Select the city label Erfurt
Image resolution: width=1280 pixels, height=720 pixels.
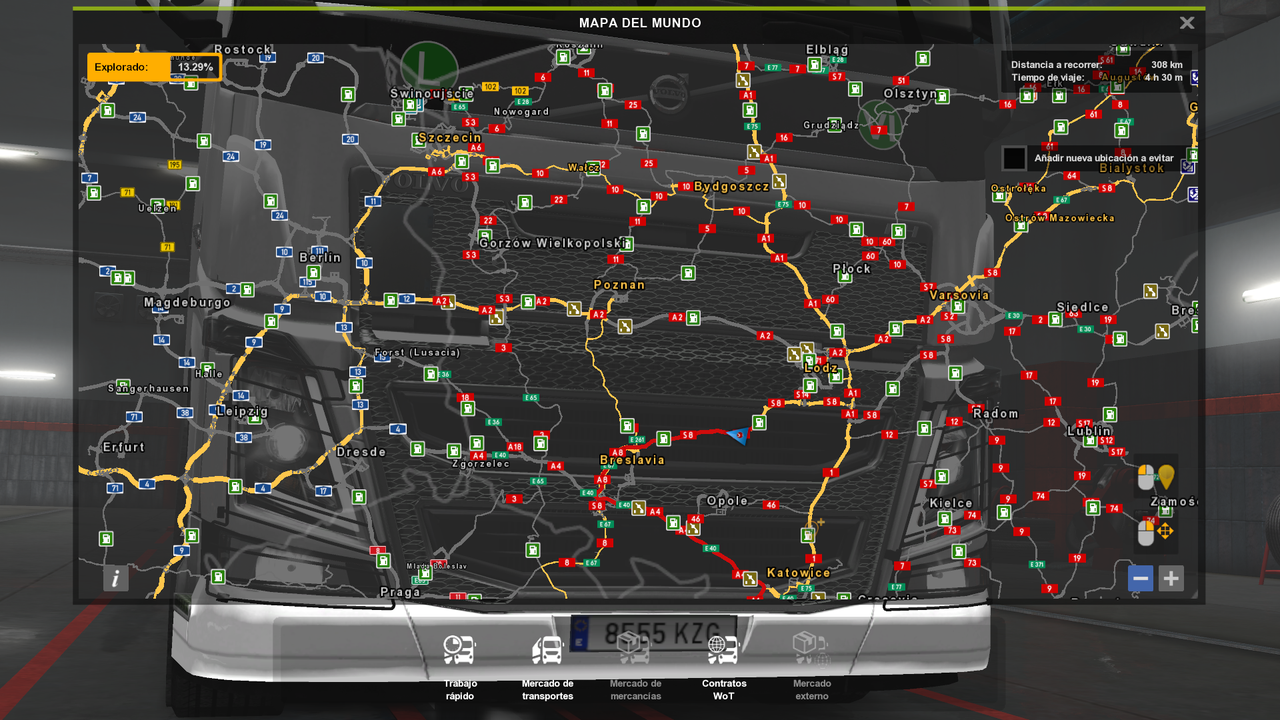click(124, 447)
